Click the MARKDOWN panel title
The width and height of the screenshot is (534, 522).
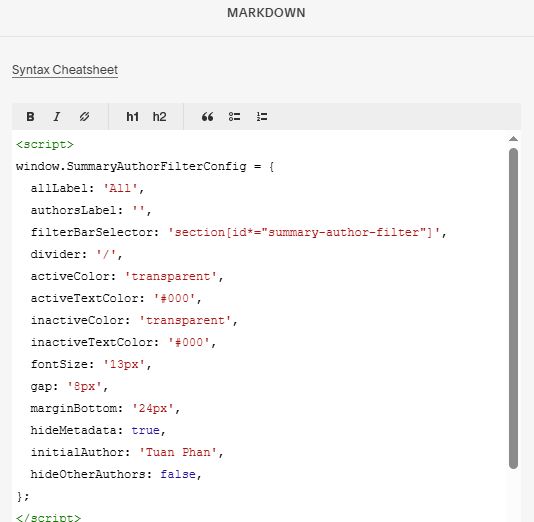tap(266, 13)
